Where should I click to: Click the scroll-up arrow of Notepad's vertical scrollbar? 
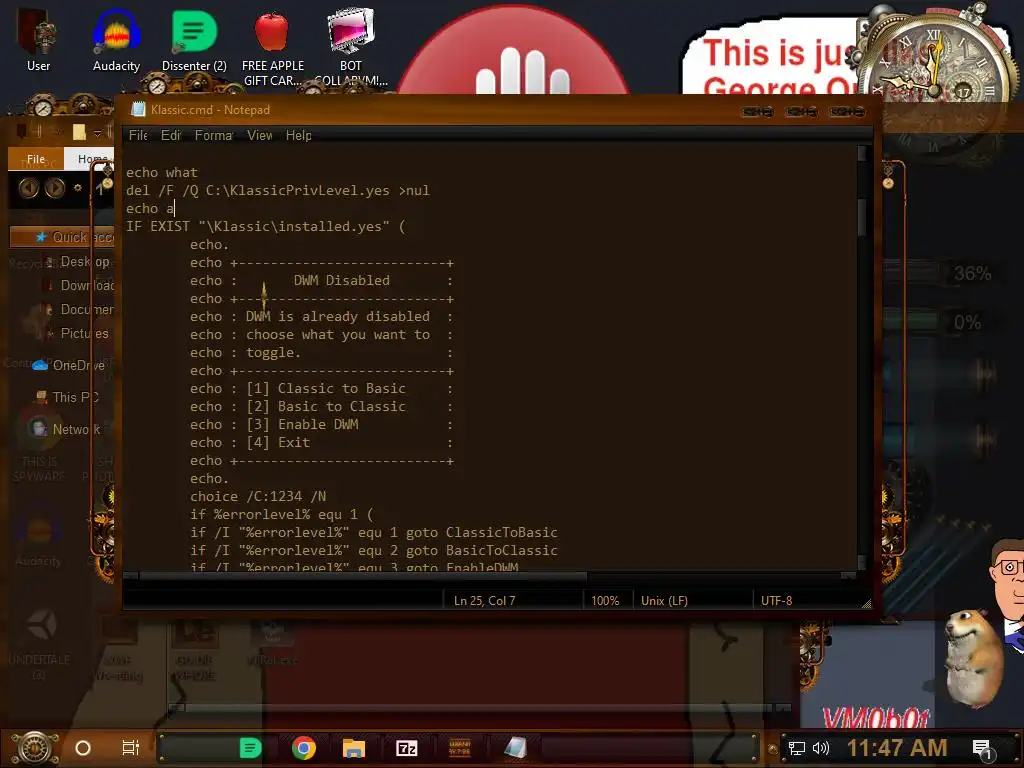(x=862, y=153)
